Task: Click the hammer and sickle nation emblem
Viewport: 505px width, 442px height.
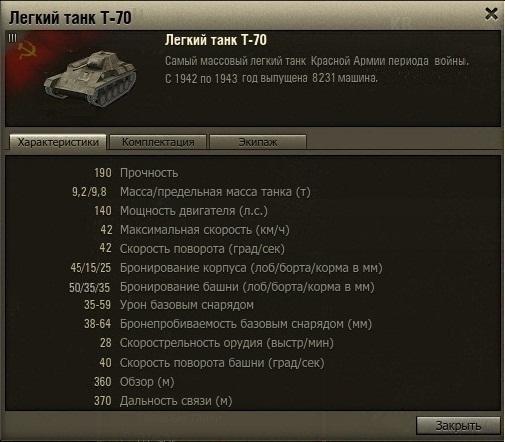Action: 27,50
